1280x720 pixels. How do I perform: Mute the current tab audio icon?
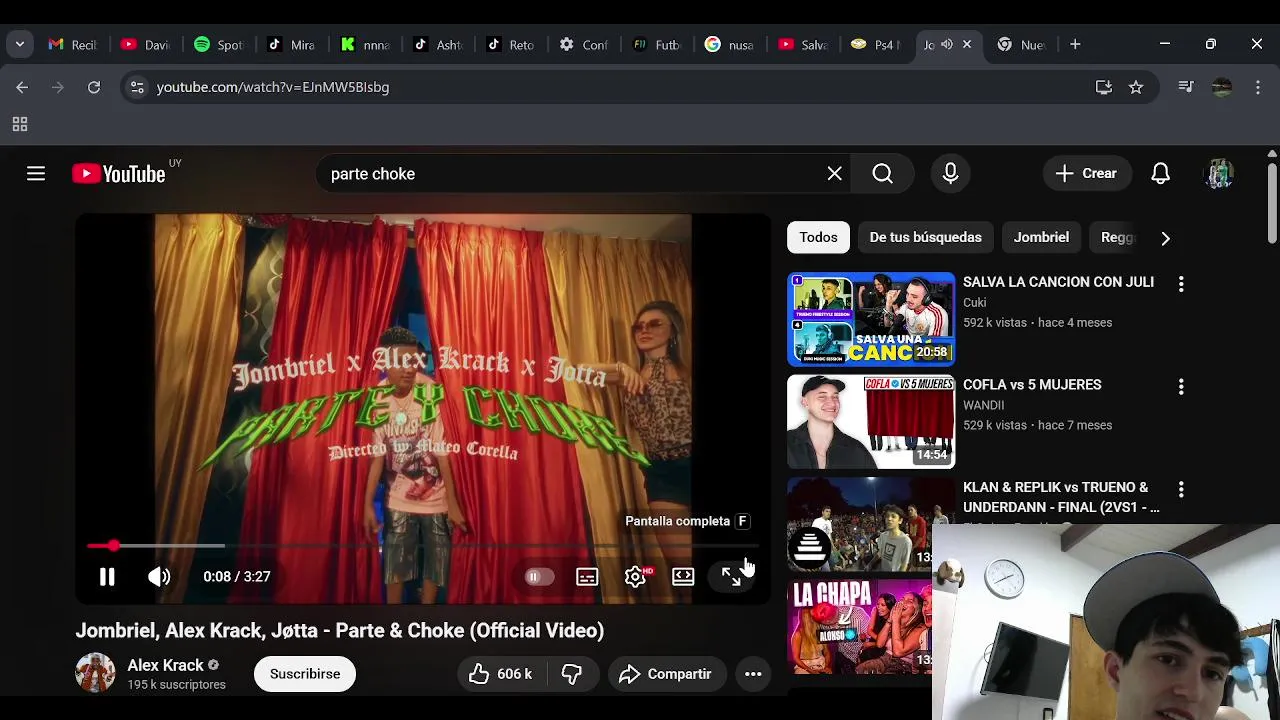tap(947, 44)
